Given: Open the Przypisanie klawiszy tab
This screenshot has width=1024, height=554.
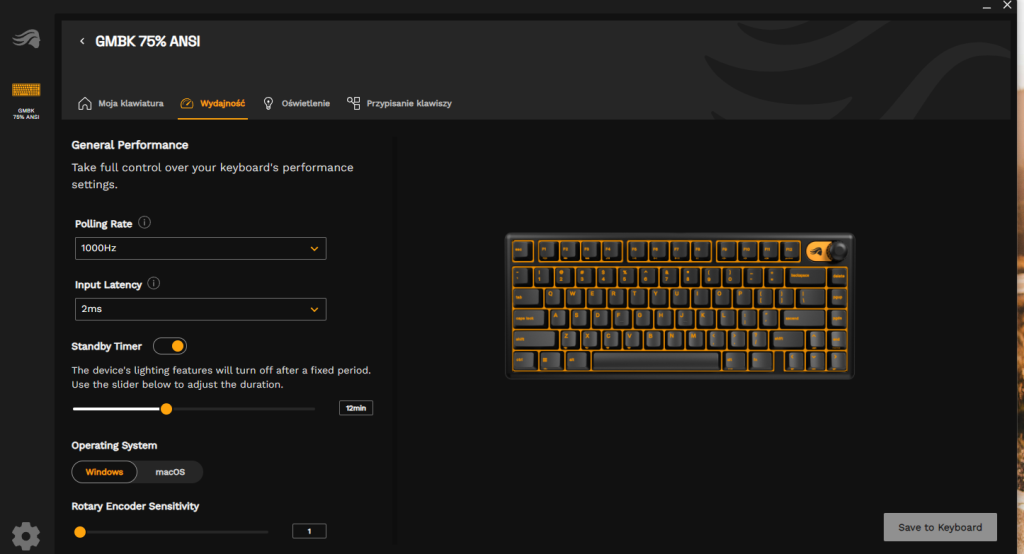Looking at the screenshot, I should [x=399, y=103].
